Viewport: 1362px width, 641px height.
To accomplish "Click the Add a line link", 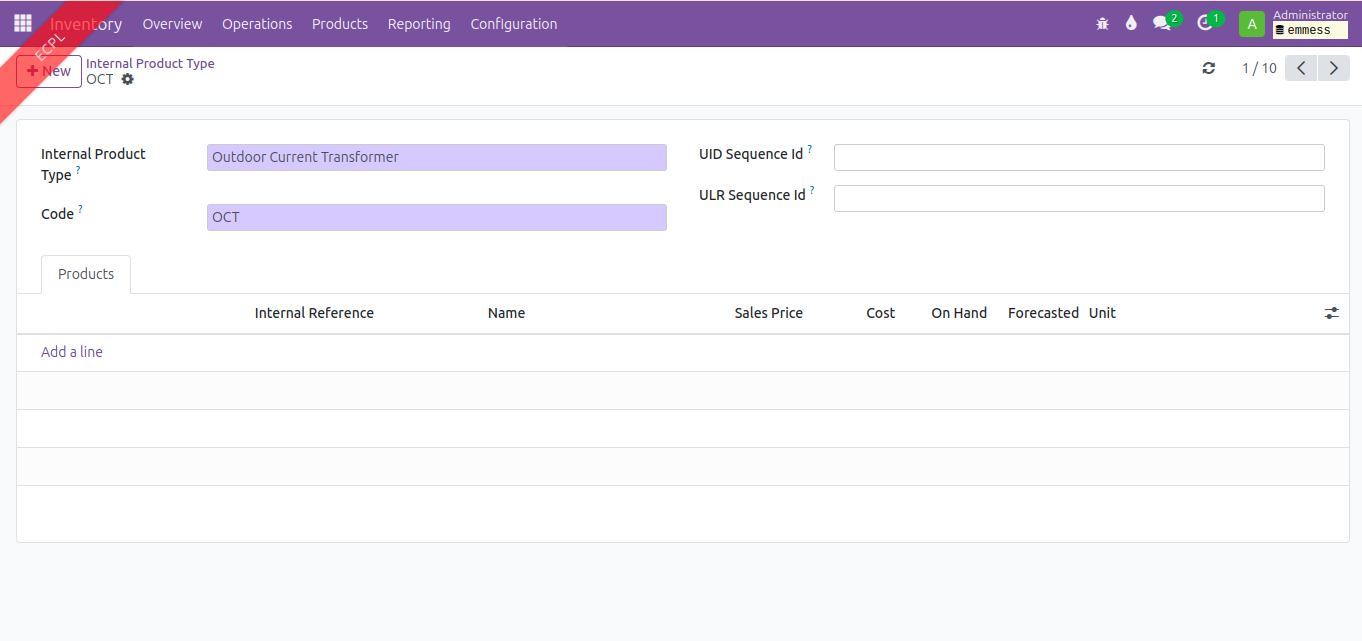I will pyautogui.click(x=72, y=352).
